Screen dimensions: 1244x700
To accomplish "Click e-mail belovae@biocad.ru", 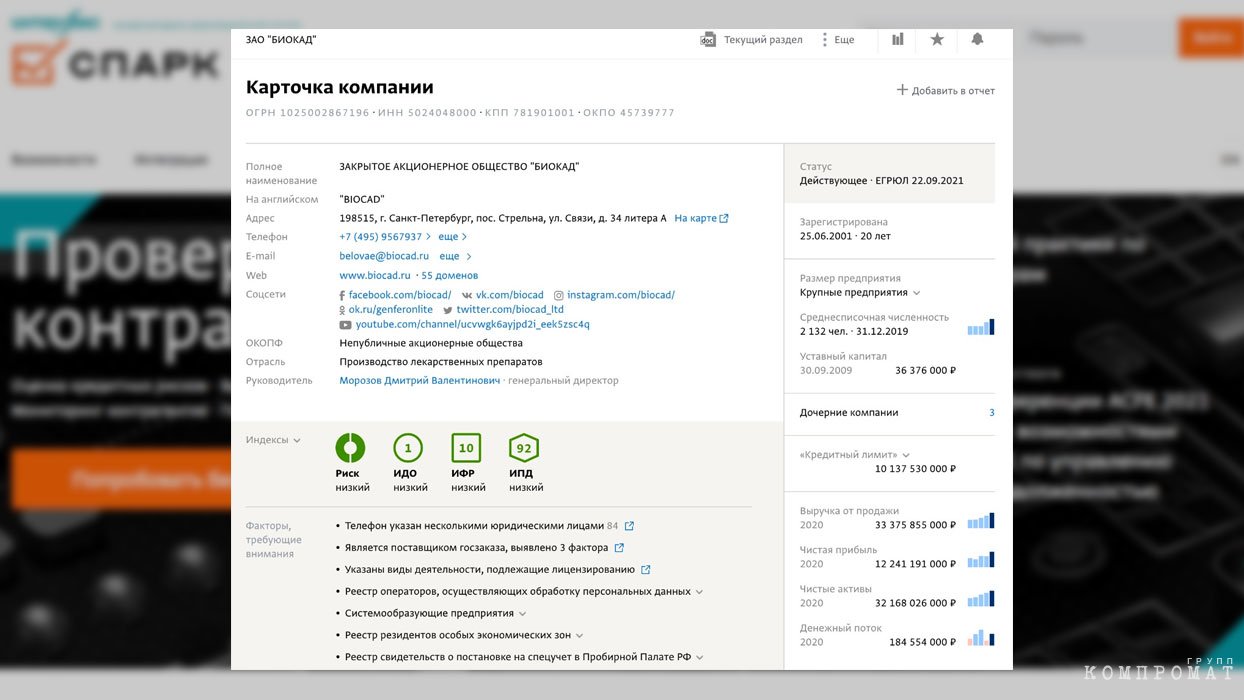I will click(x=384, y=256).
